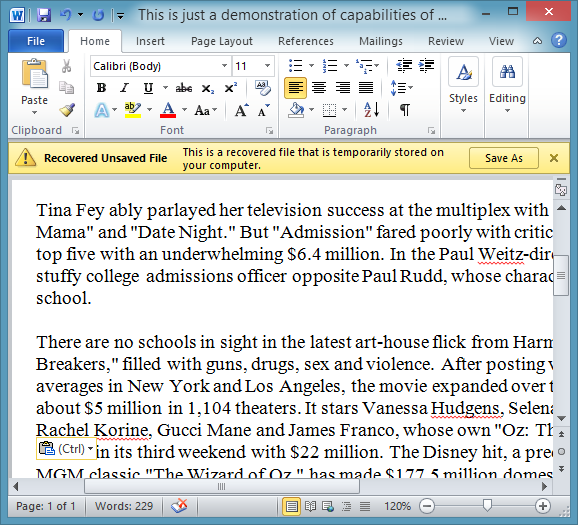Copy the selection using the Copy icon

66,88
